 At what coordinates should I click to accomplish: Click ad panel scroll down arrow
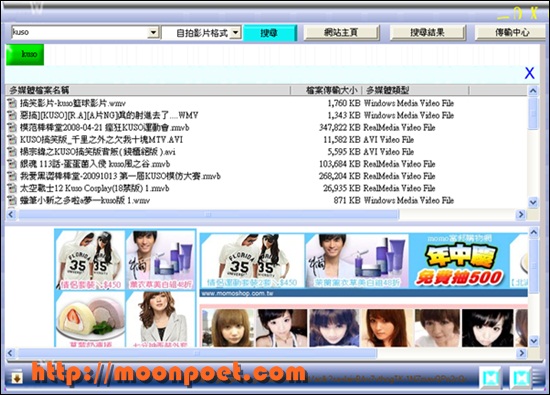point(533,341)
